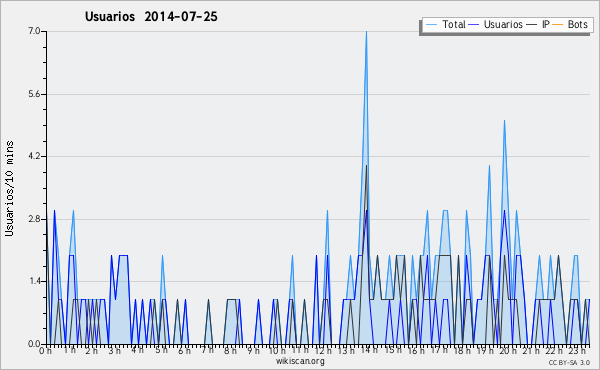The image size is (600, 370).
Task: Click the 0 h x-axis label
Action: 45,350
